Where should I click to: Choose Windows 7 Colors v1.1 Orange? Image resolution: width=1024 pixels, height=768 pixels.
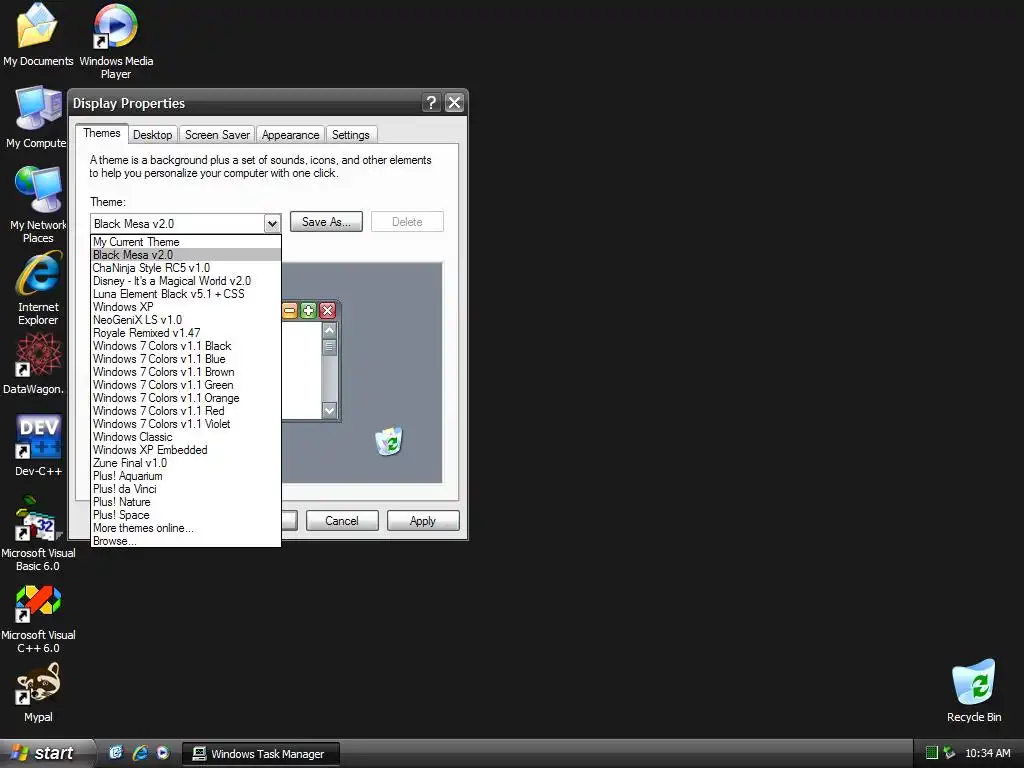tap(185, 398)
